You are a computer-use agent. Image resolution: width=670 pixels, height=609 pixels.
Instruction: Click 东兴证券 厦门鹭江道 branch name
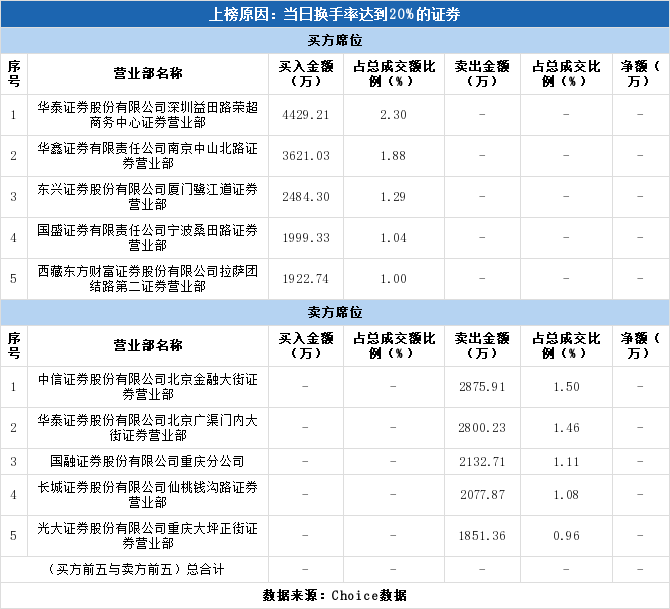coord(148,197)
